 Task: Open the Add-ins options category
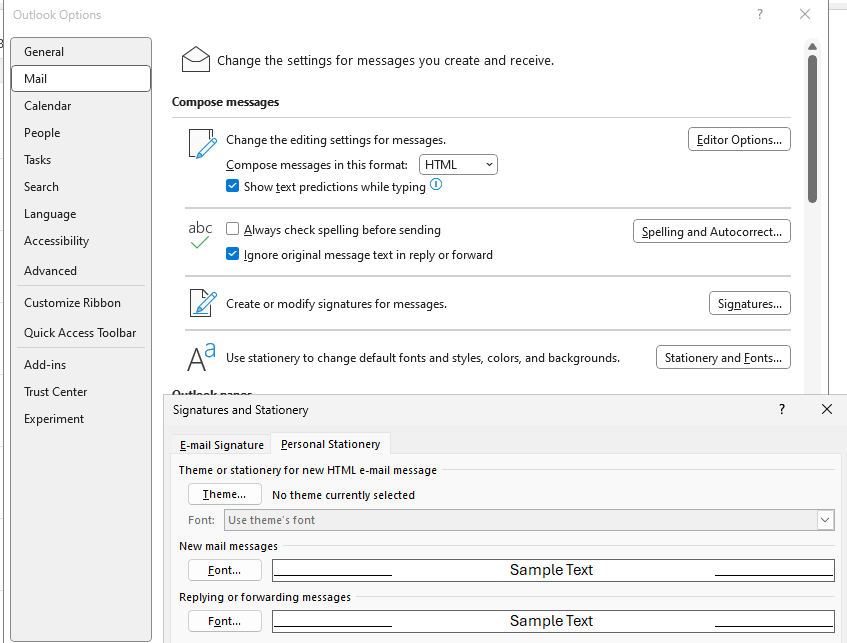(x=81, y=365)
